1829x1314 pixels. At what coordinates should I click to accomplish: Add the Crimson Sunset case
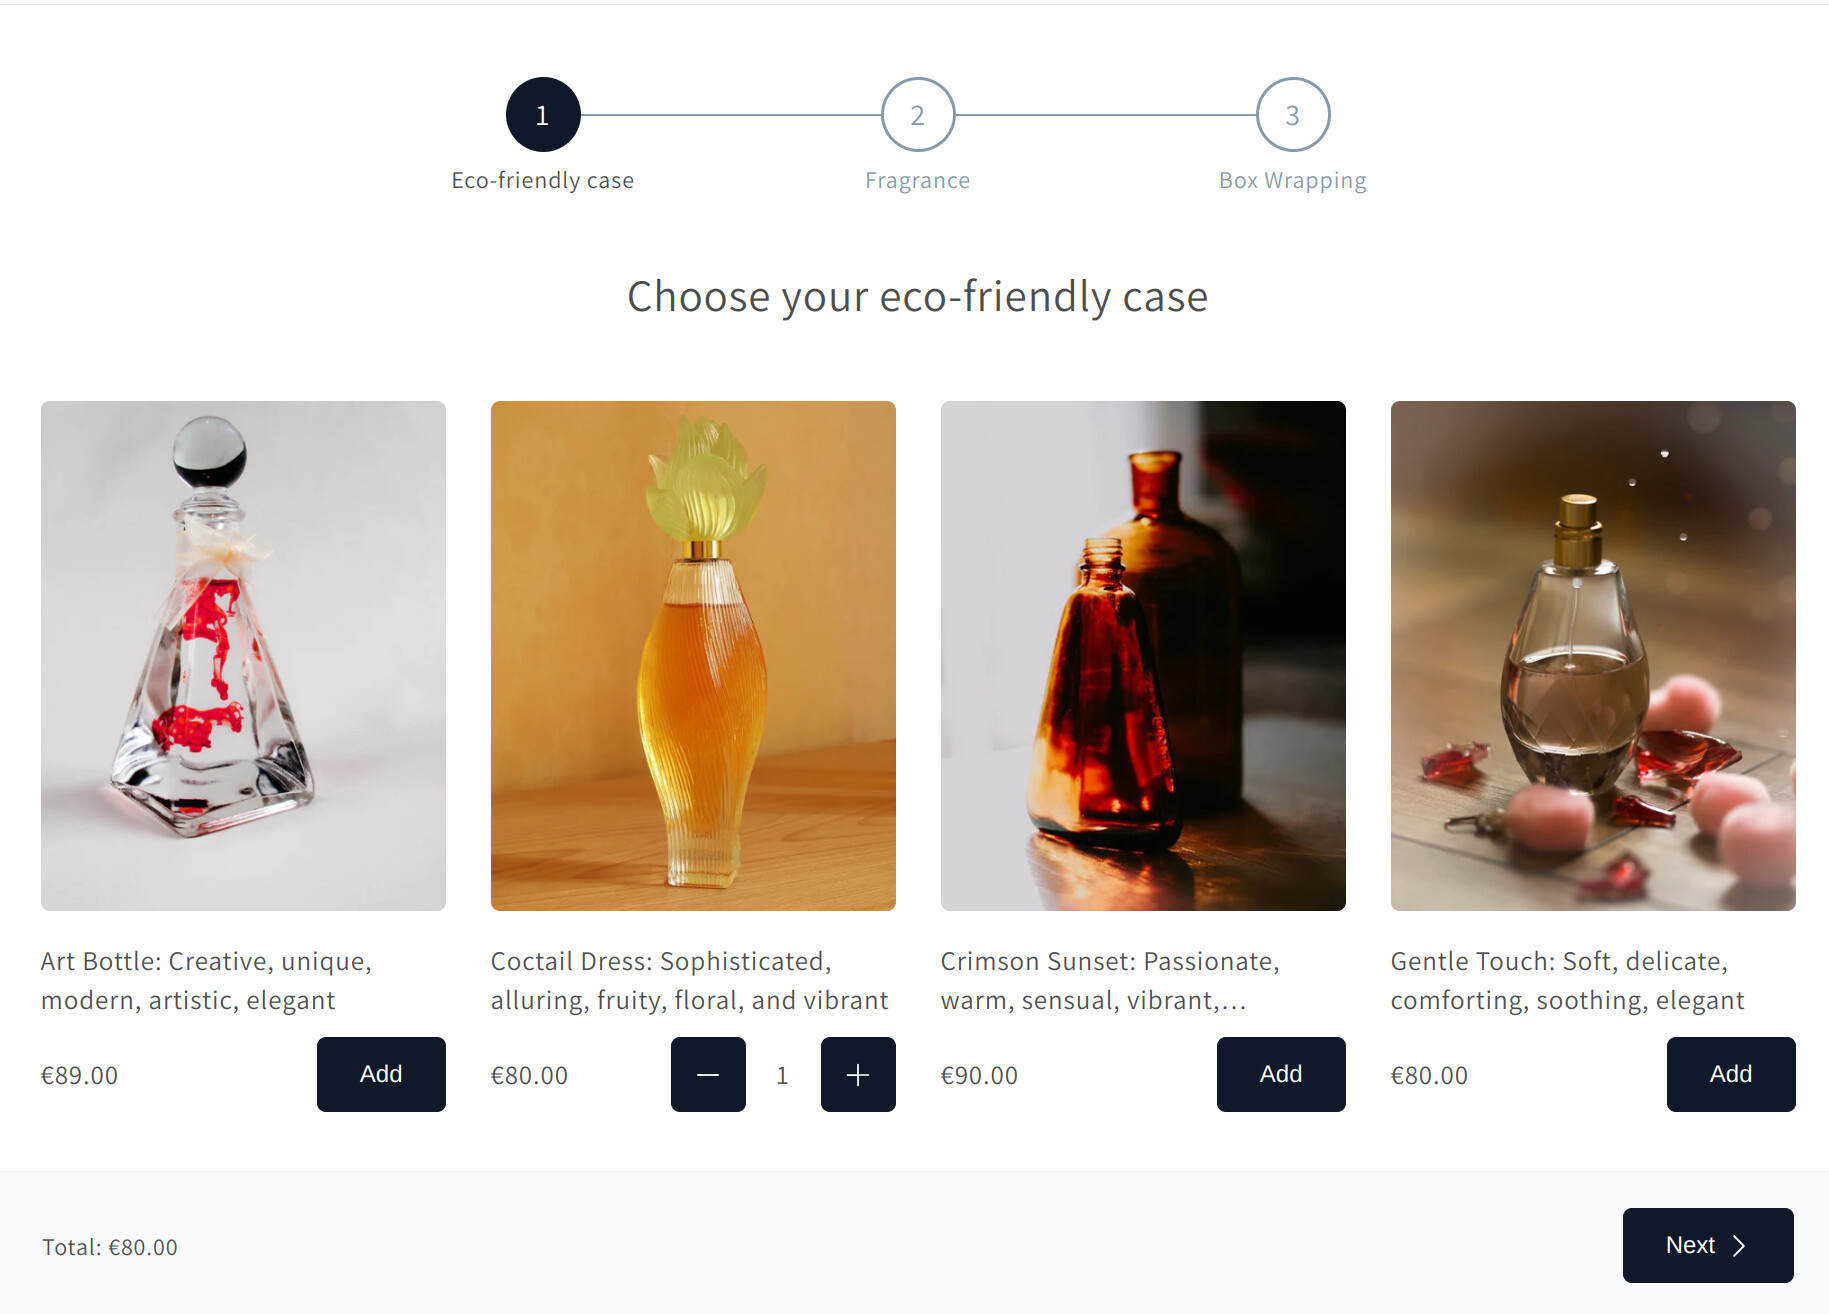pos(1280,1074)
